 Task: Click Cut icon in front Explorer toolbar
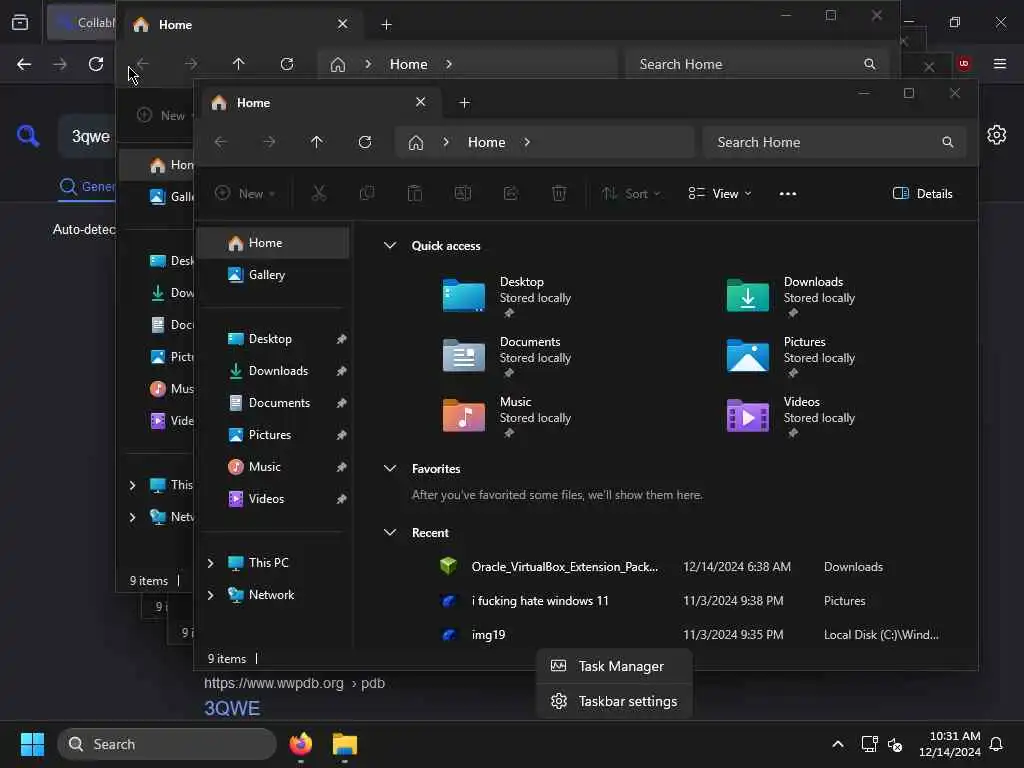click(319, 193)
